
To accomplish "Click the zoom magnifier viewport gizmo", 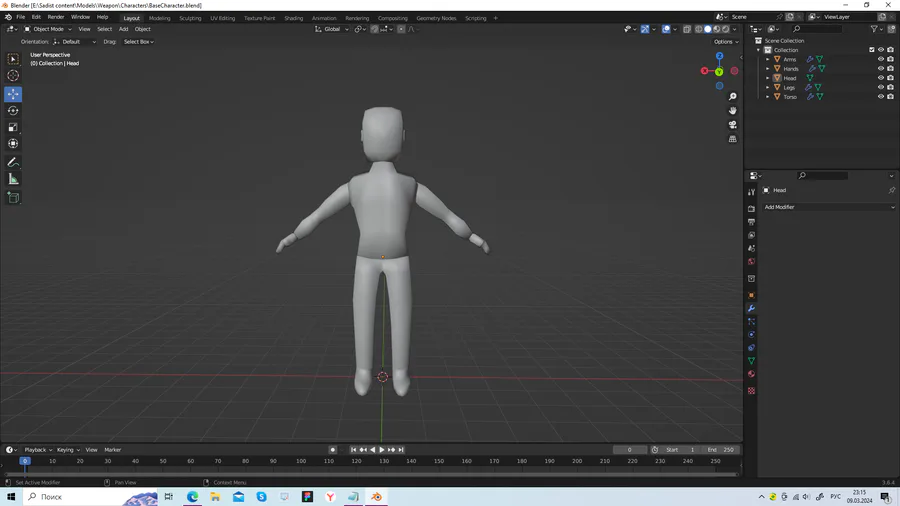I will pos(733,97).
